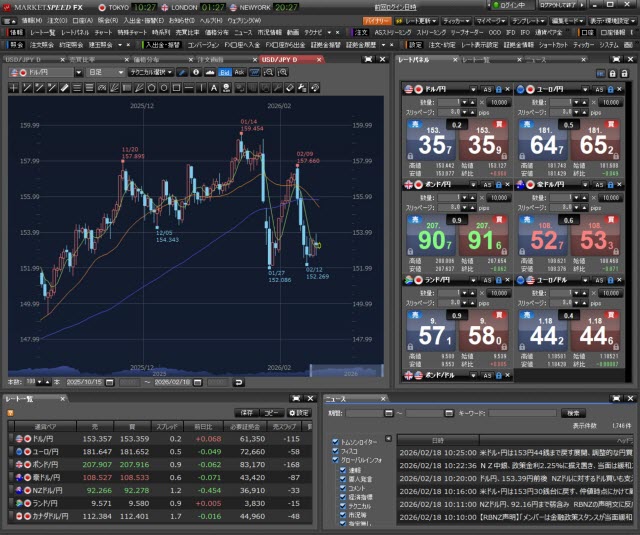Click the コピー button in rate list

click(272, 413)
